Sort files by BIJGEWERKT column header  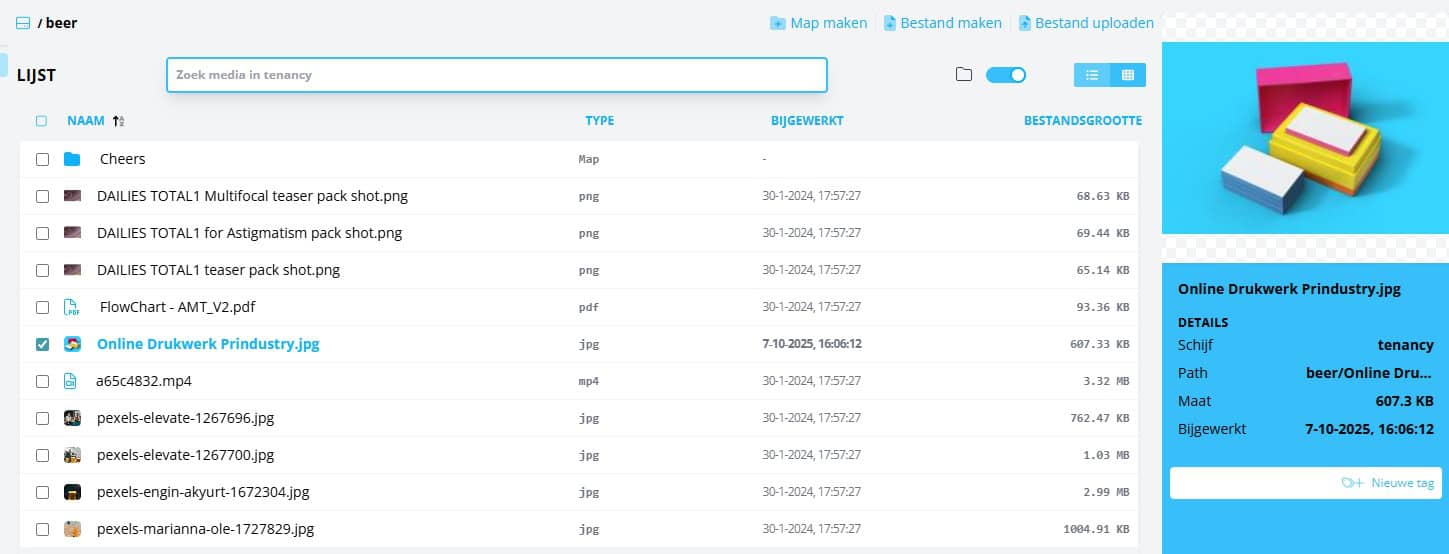click(806, 121)
